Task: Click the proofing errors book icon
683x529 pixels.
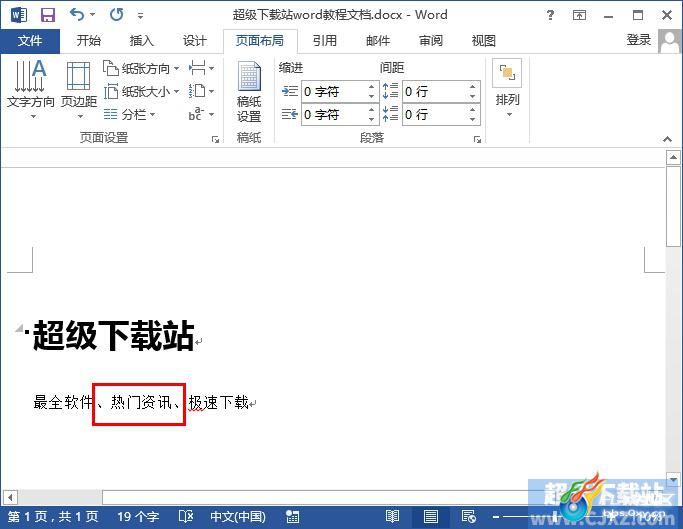Action: coord(186,517)
